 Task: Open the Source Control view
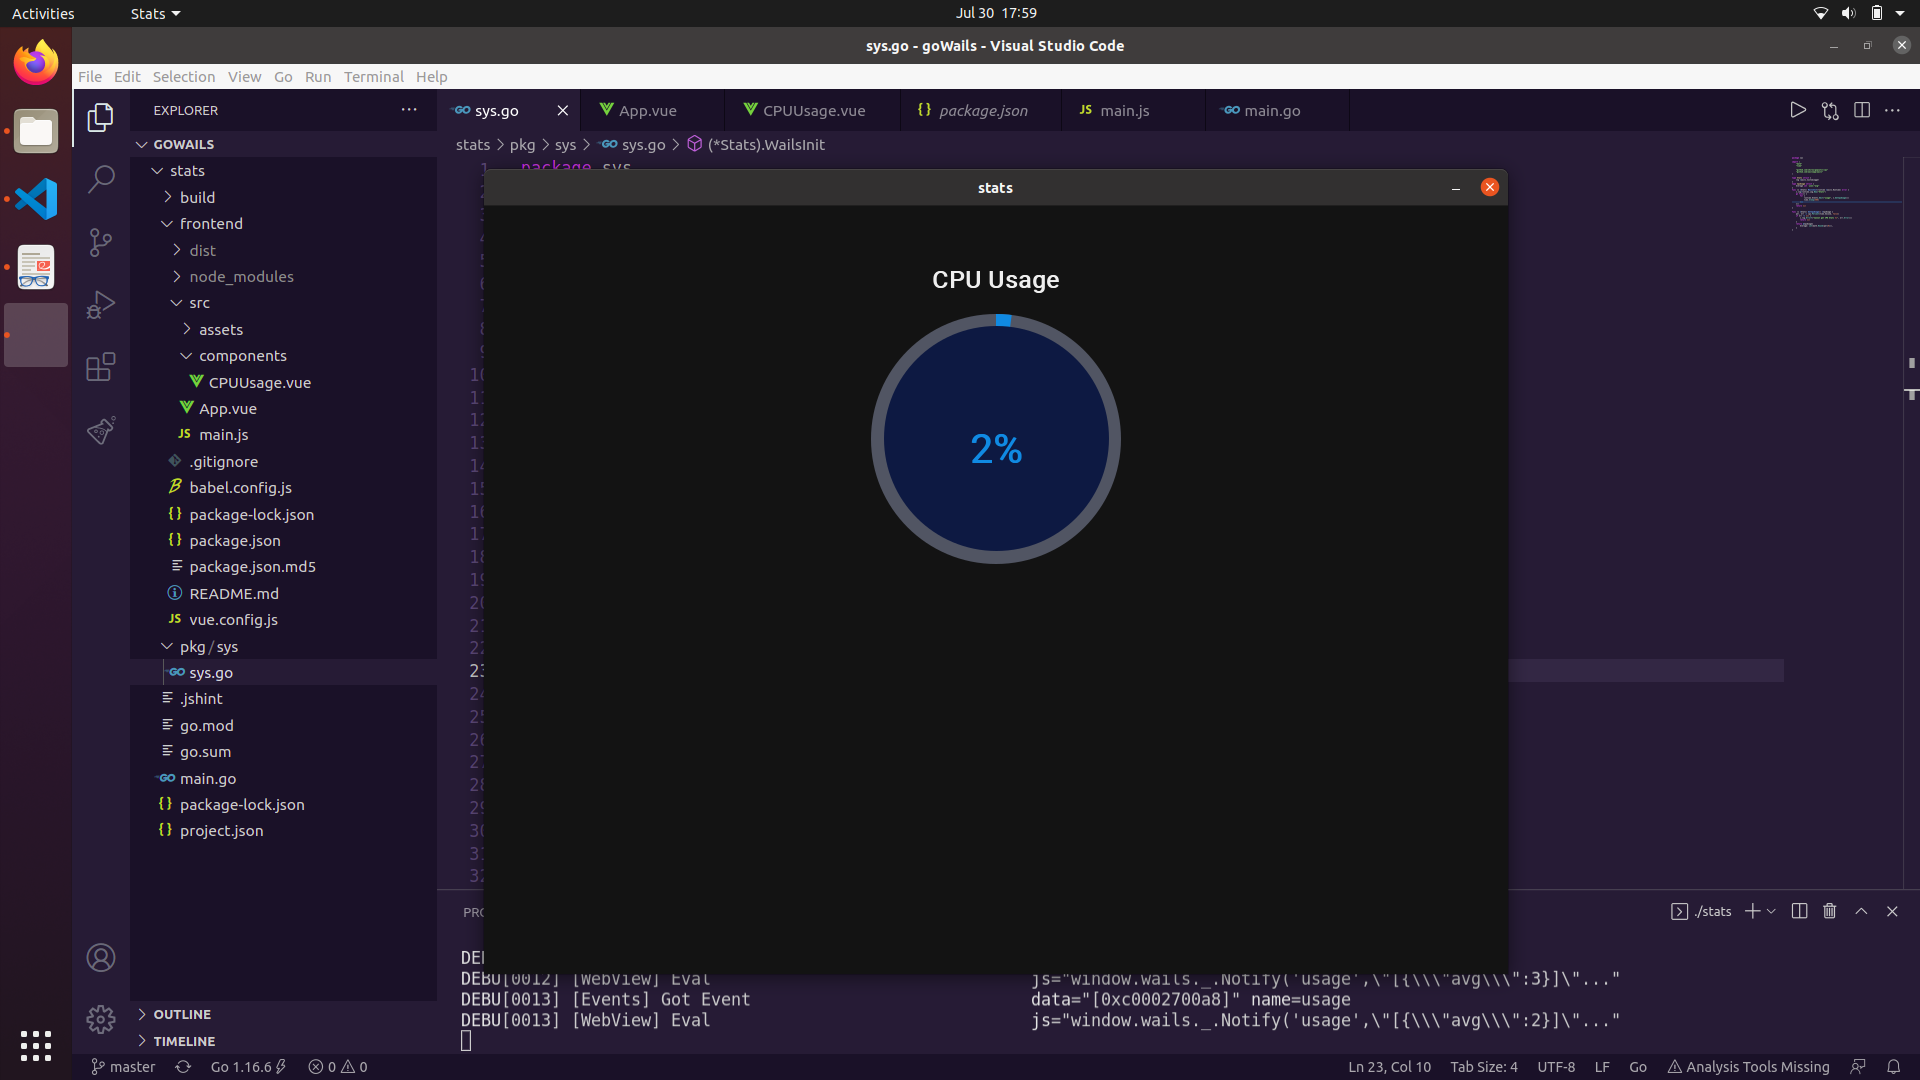101,242
